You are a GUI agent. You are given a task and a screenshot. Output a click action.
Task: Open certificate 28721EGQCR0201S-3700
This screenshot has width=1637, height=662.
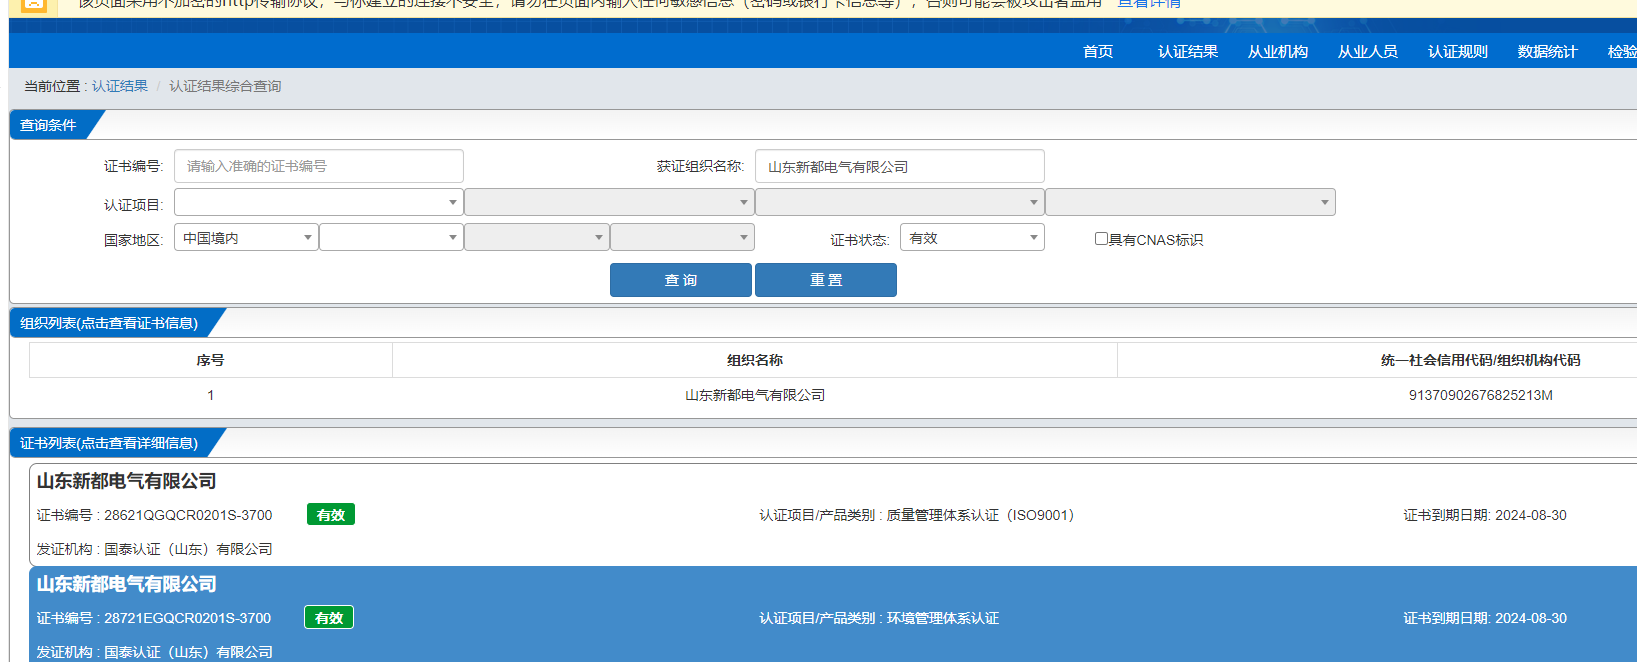click(187, 618)
